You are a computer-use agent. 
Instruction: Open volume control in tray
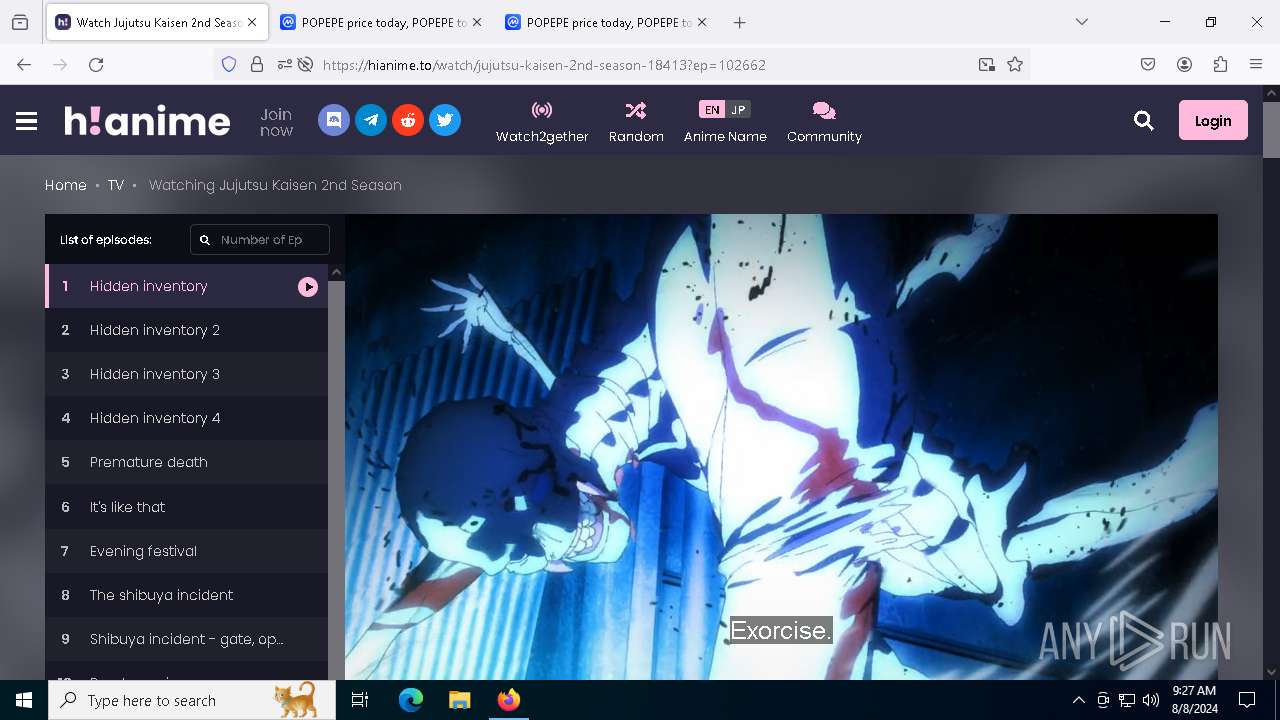1151,700
